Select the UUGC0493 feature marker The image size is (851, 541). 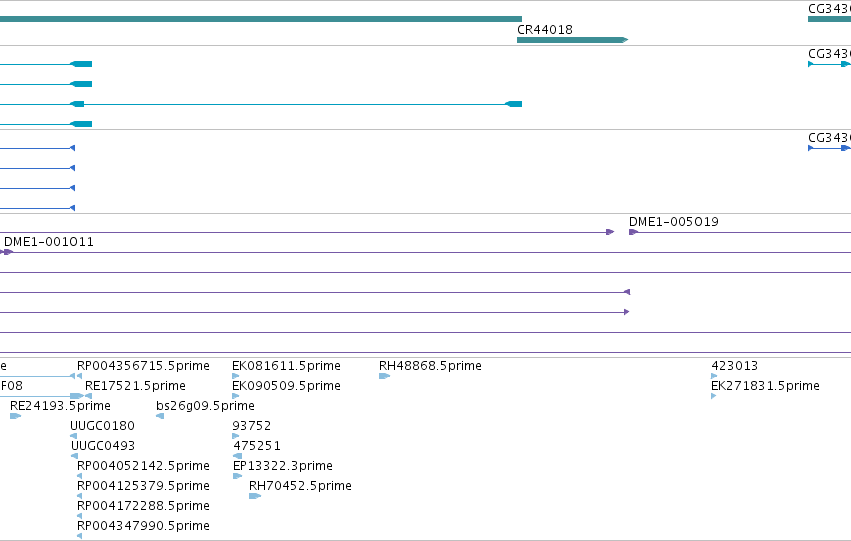point(74,456)
